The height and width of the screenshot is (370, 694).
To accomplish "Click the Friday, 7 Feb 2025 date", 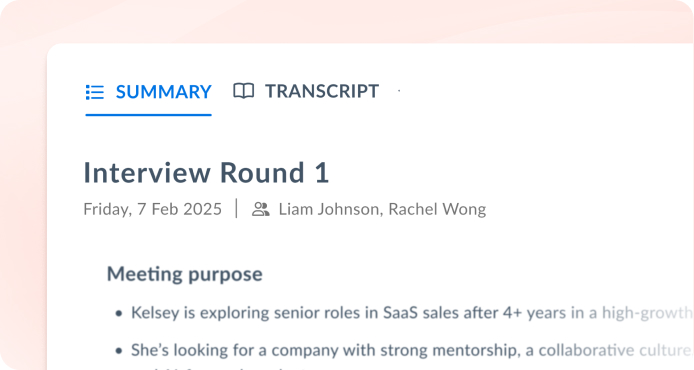I will pos(152,209).
